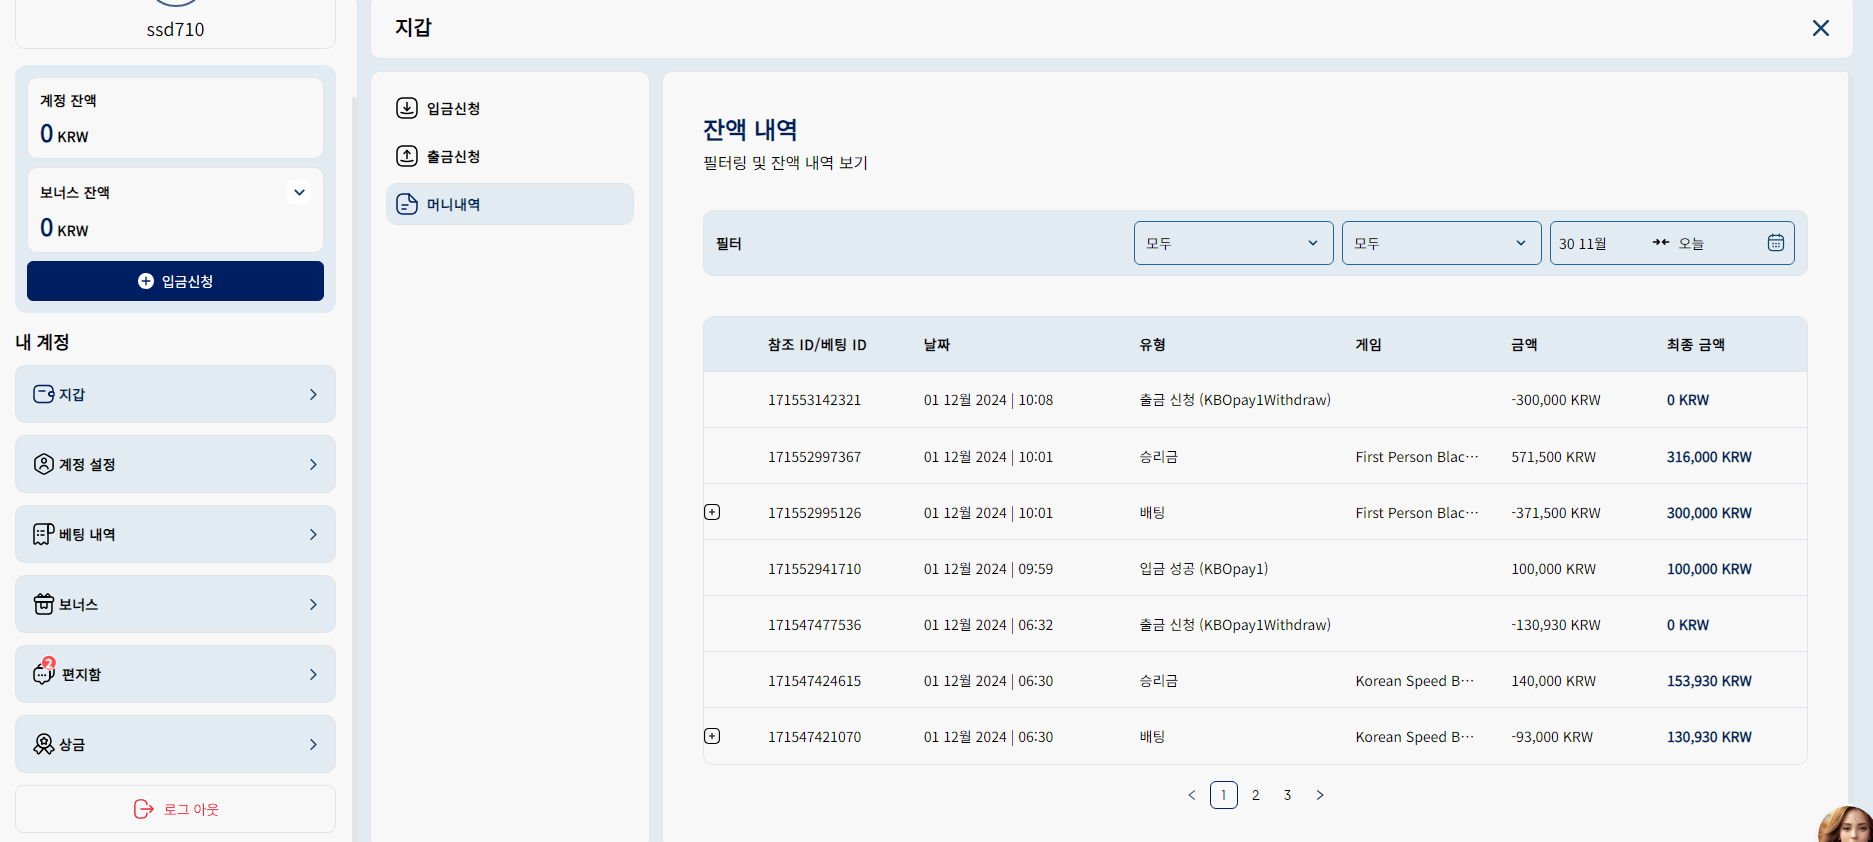Click the 입금 성공 (KBOpay1) type cell
This screenshot has height=842, width=1873.
tap(1204, 569)
